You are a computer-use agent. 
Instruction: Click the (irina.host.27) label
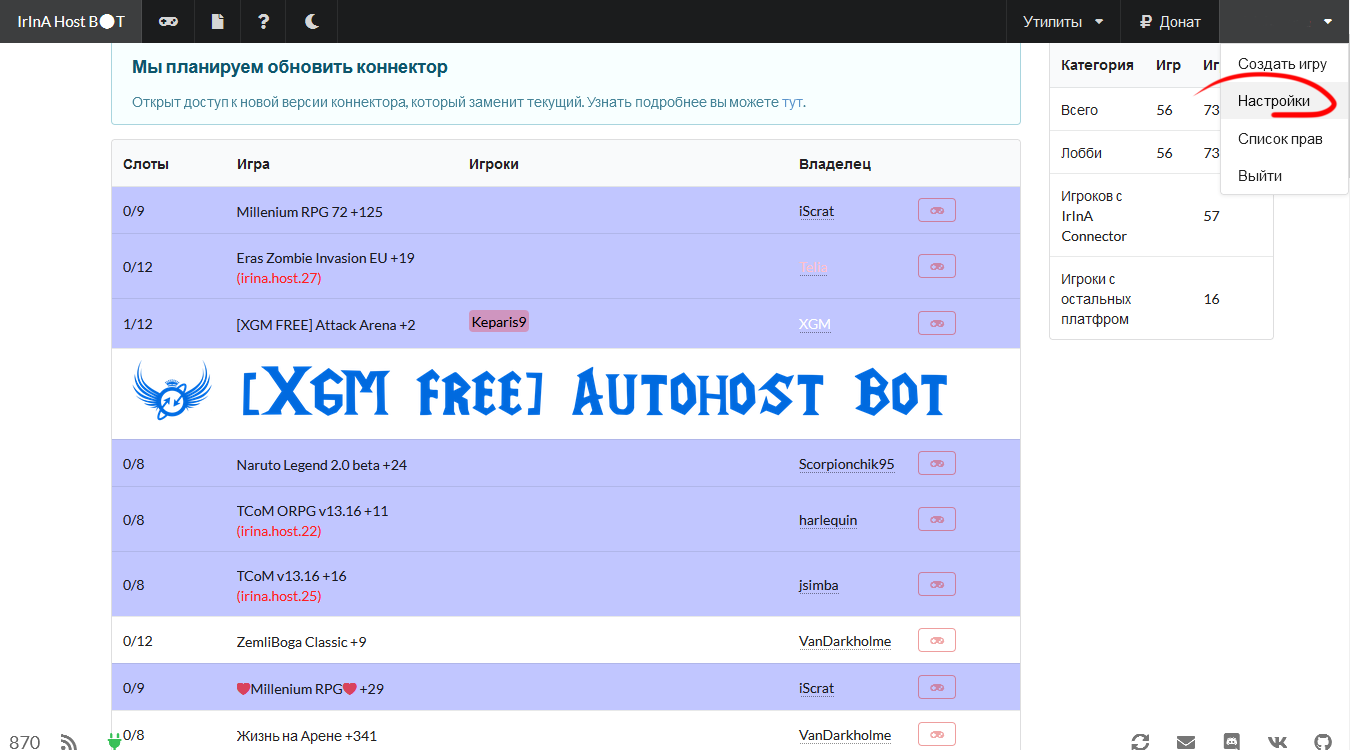[x=279, y=278]
